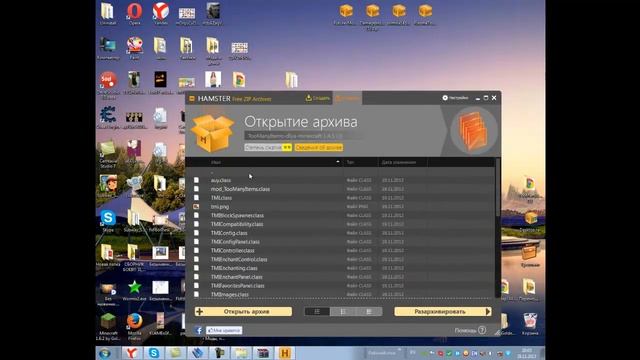Select the tmi.png file name

tap(220, 207)
